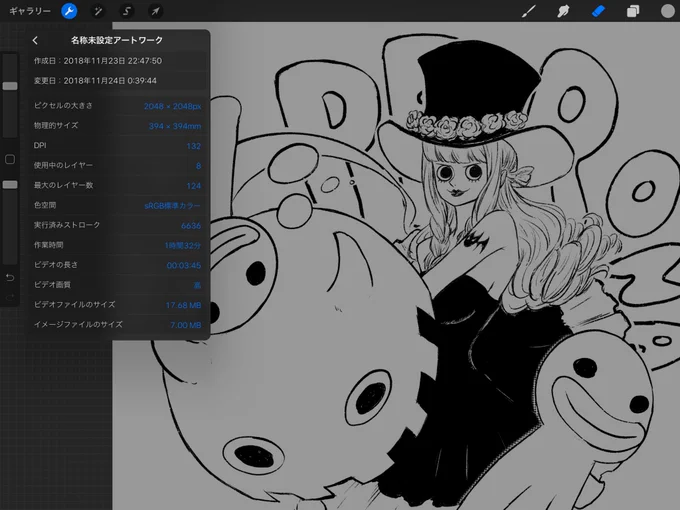Select the Eraser tool

tap(598, 11)
